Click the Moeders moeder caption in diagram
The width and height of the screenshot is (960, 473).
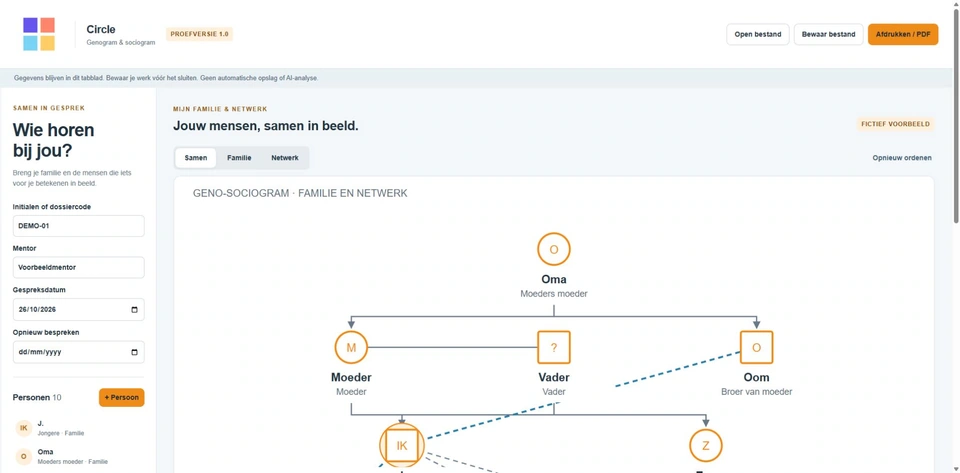[553, 294]
